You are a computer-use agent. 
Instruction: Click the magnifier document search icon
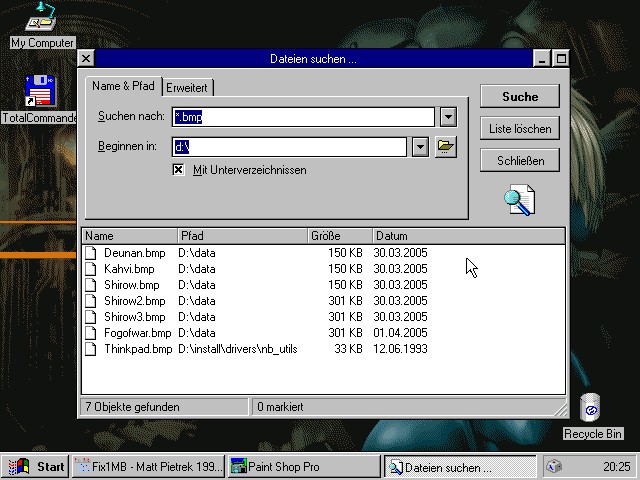coord(520,200)
